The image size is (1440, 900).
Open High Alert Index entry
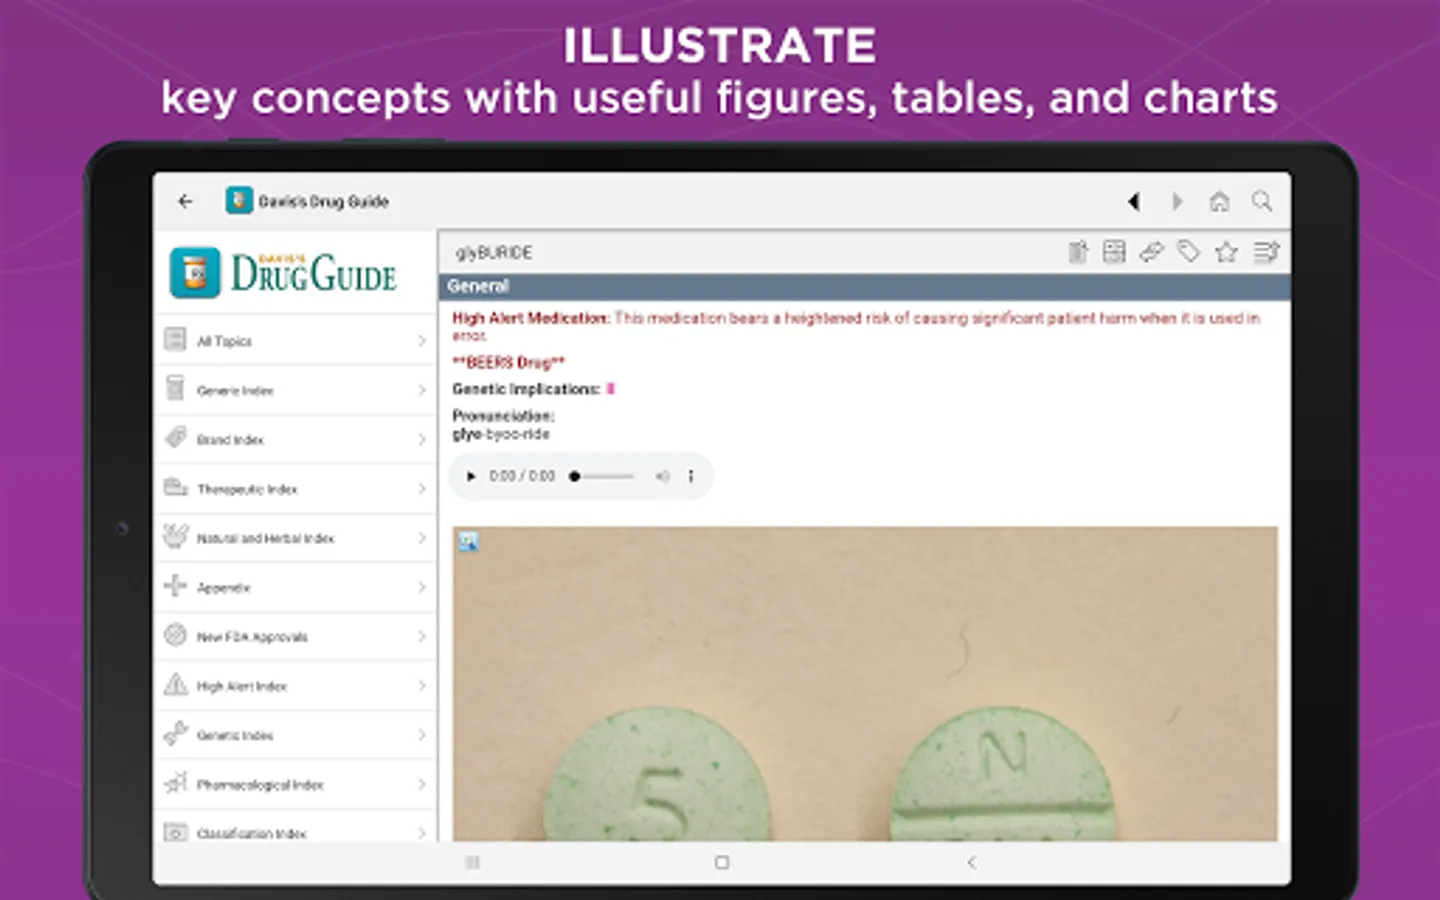tap(296, 686)
